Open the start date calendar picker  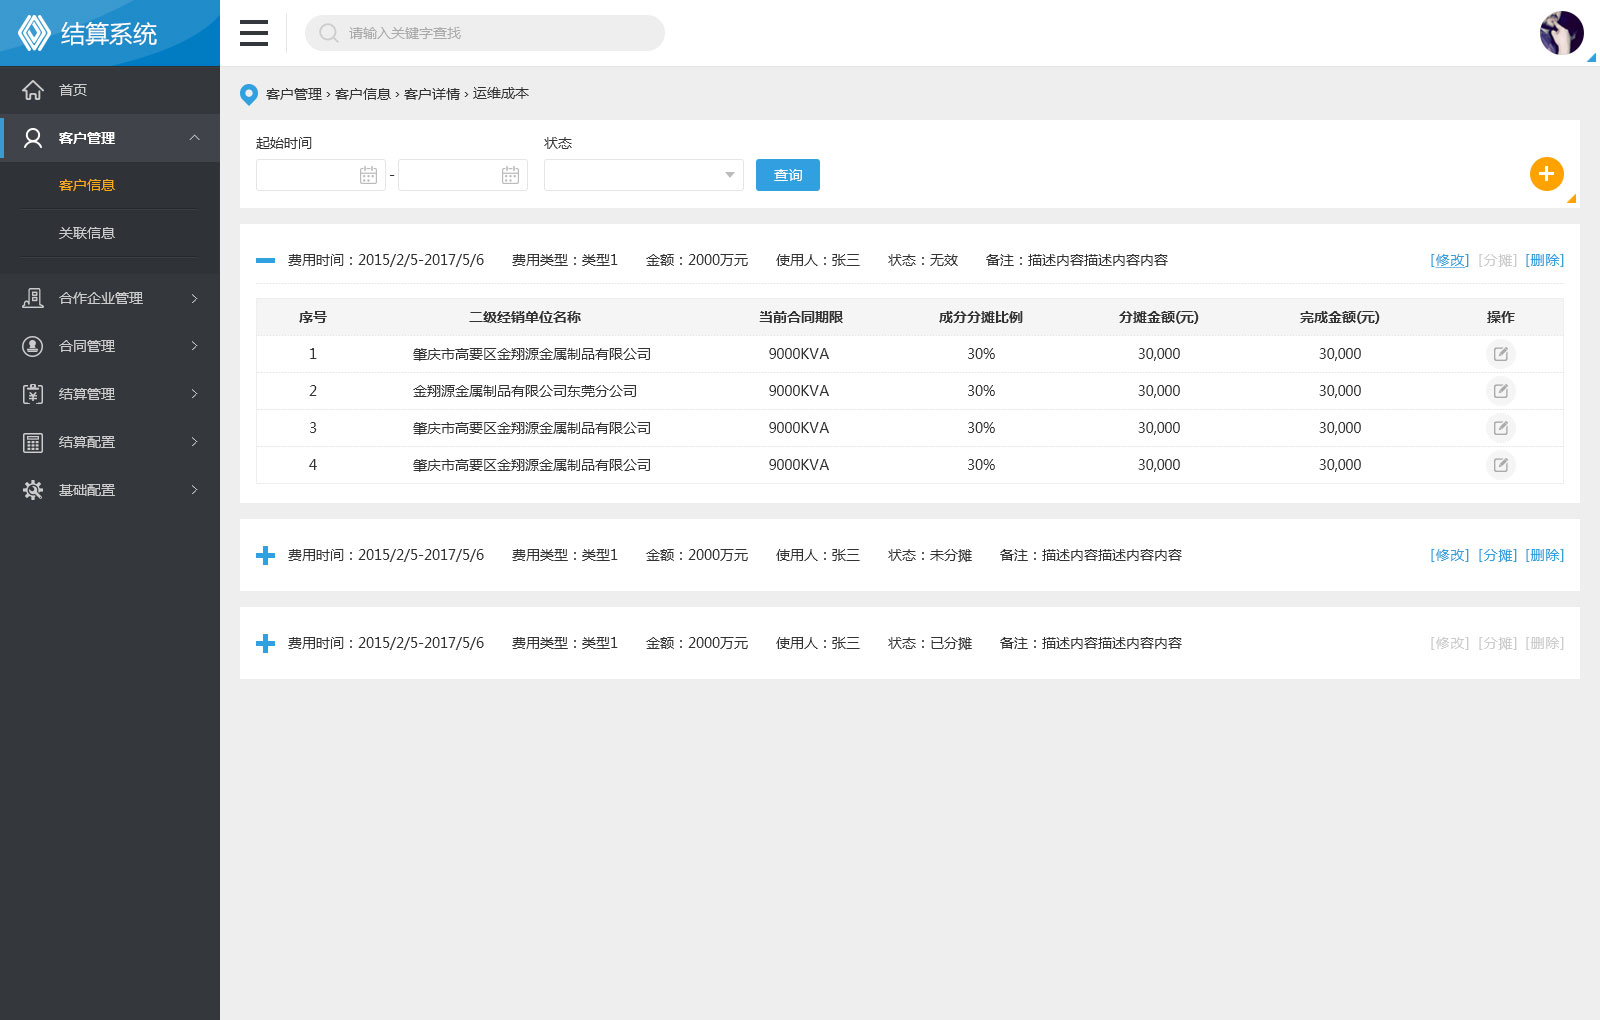(368, 176)
